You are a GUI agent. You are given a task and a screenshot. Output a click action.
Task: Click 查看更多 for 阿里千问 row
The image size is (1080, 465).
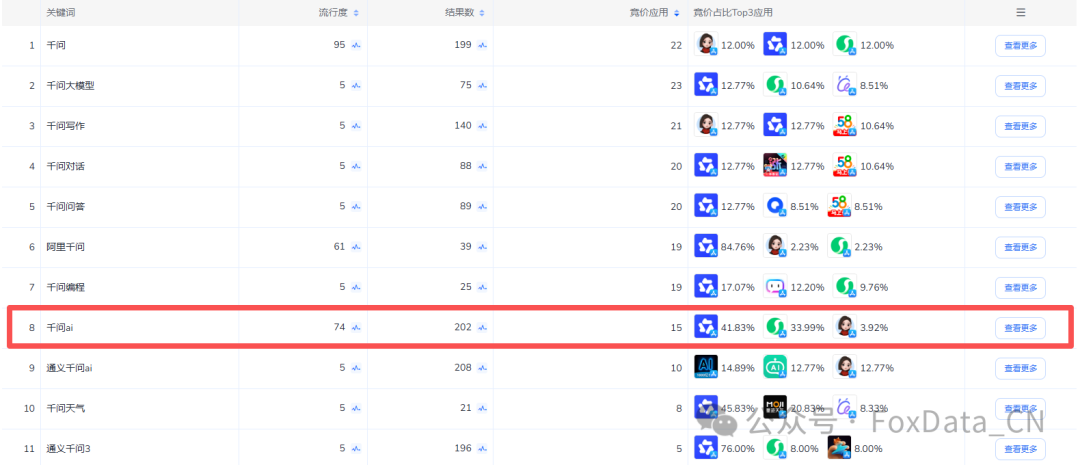point(1020,247)
